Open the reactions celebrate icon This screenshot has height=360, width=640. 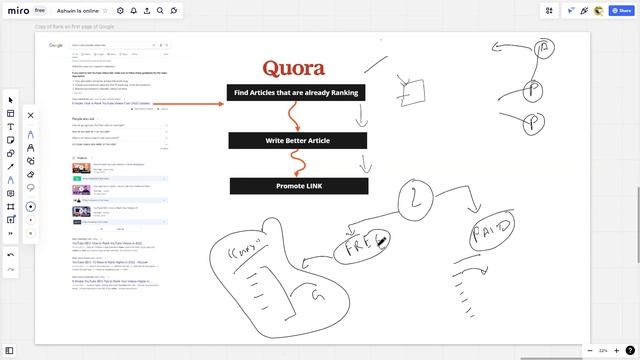584,11
